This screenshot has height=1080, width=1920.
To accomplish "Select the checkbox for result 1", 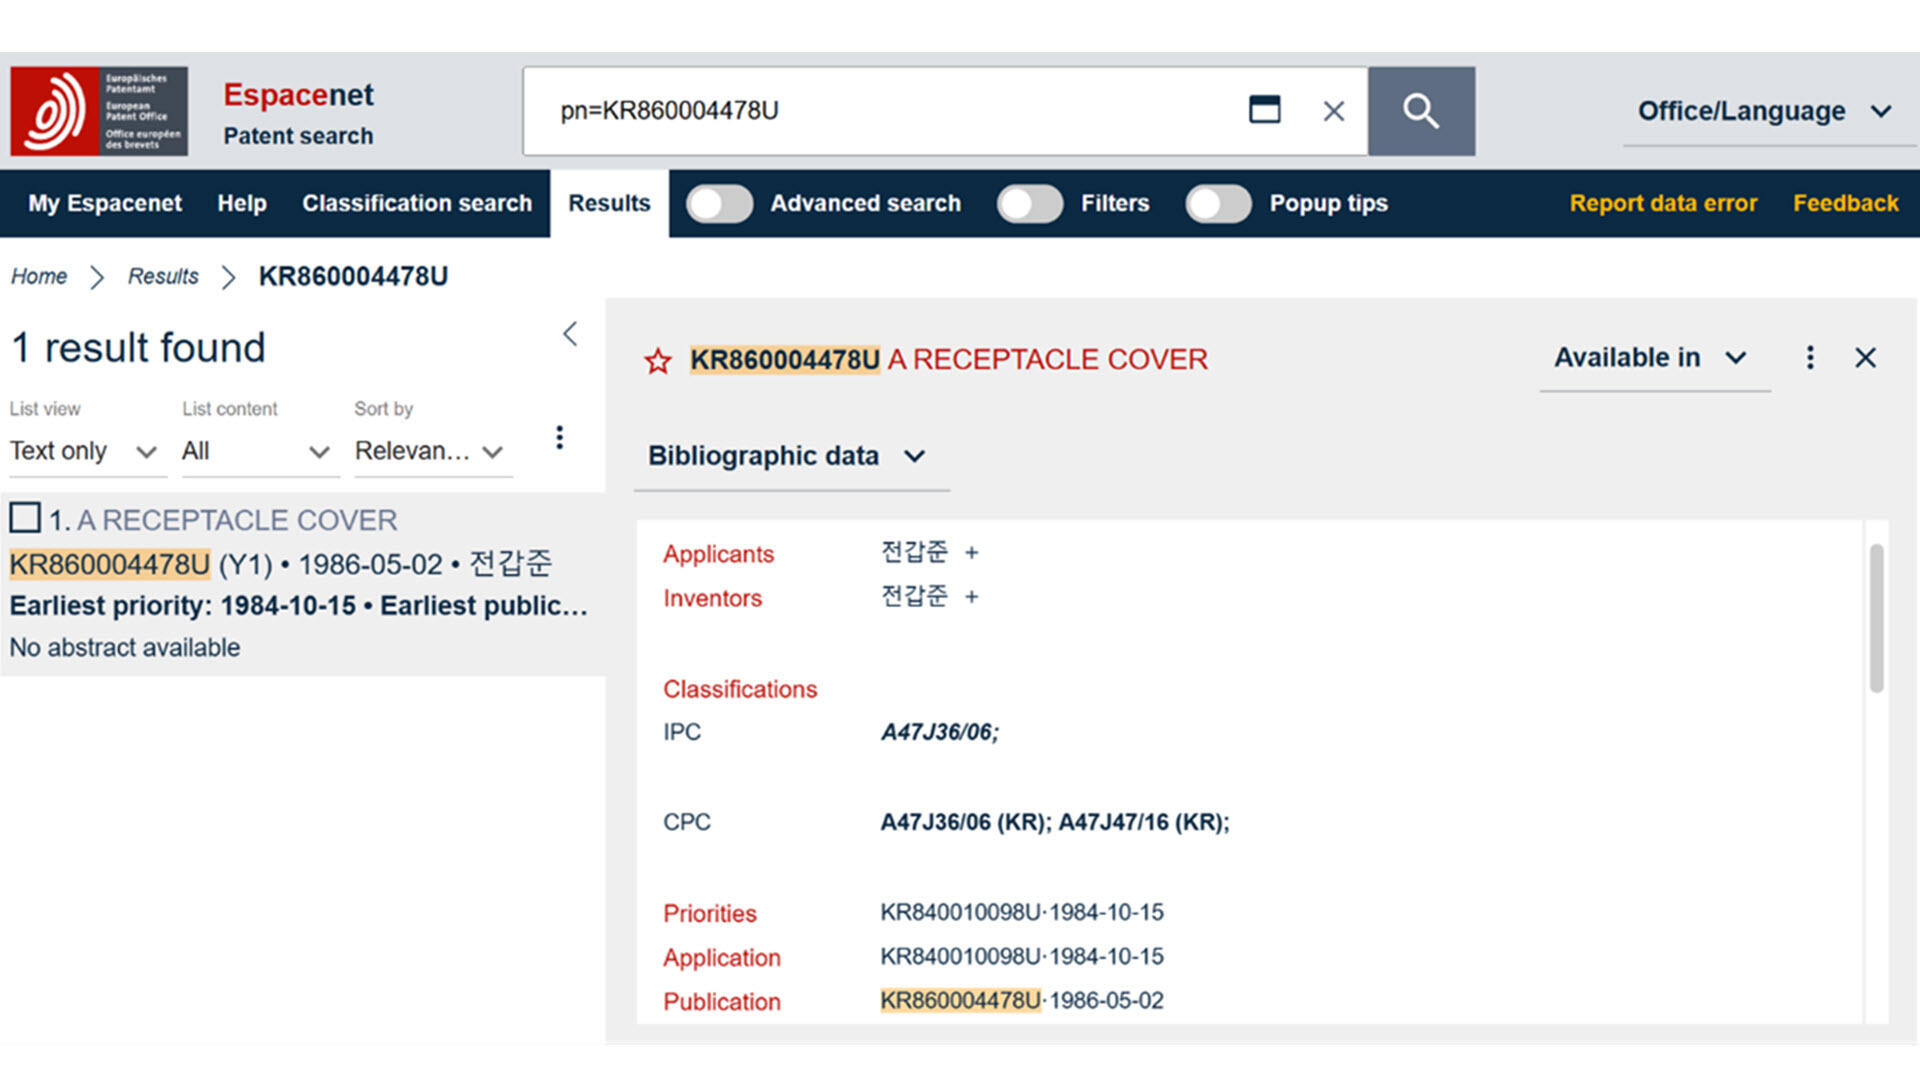I will click(x=24, y=518).
